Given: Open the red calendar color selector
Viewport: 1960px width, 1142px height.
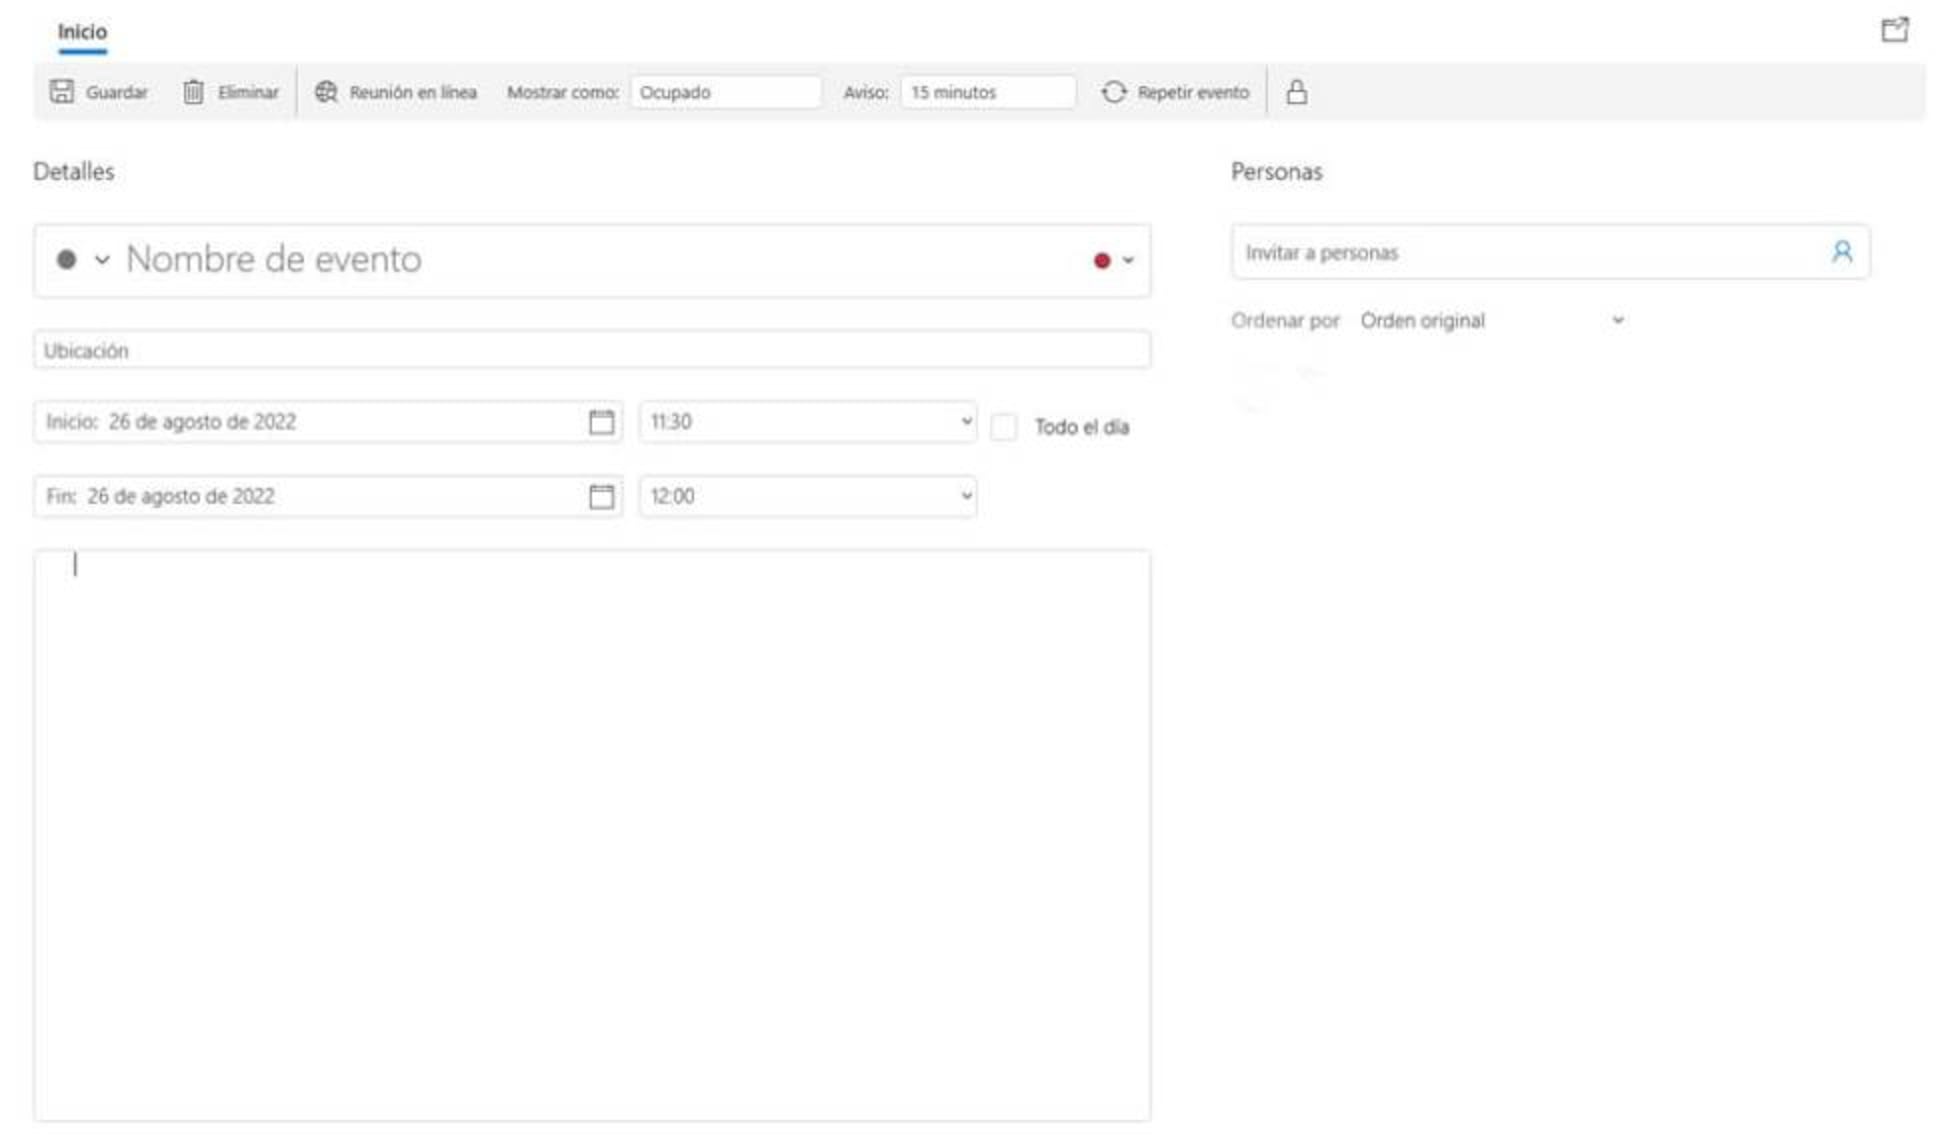Looking at the screenshot, I should coord(1113,261).
